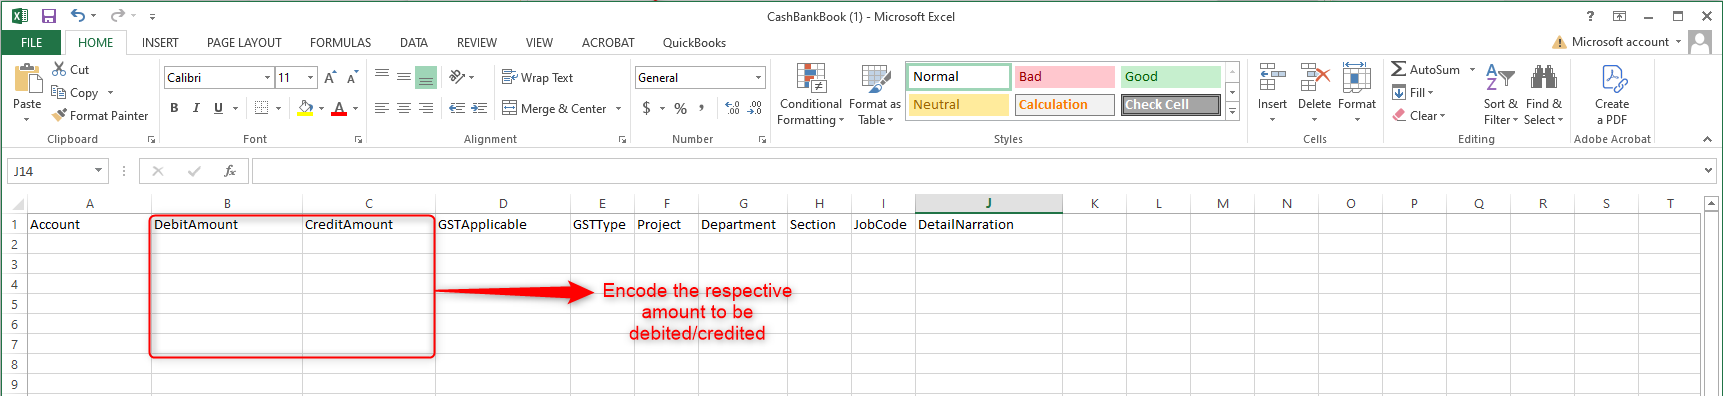Open the FILE tab
Viewport: 1723px width, 396px height.
click(32, 43)
